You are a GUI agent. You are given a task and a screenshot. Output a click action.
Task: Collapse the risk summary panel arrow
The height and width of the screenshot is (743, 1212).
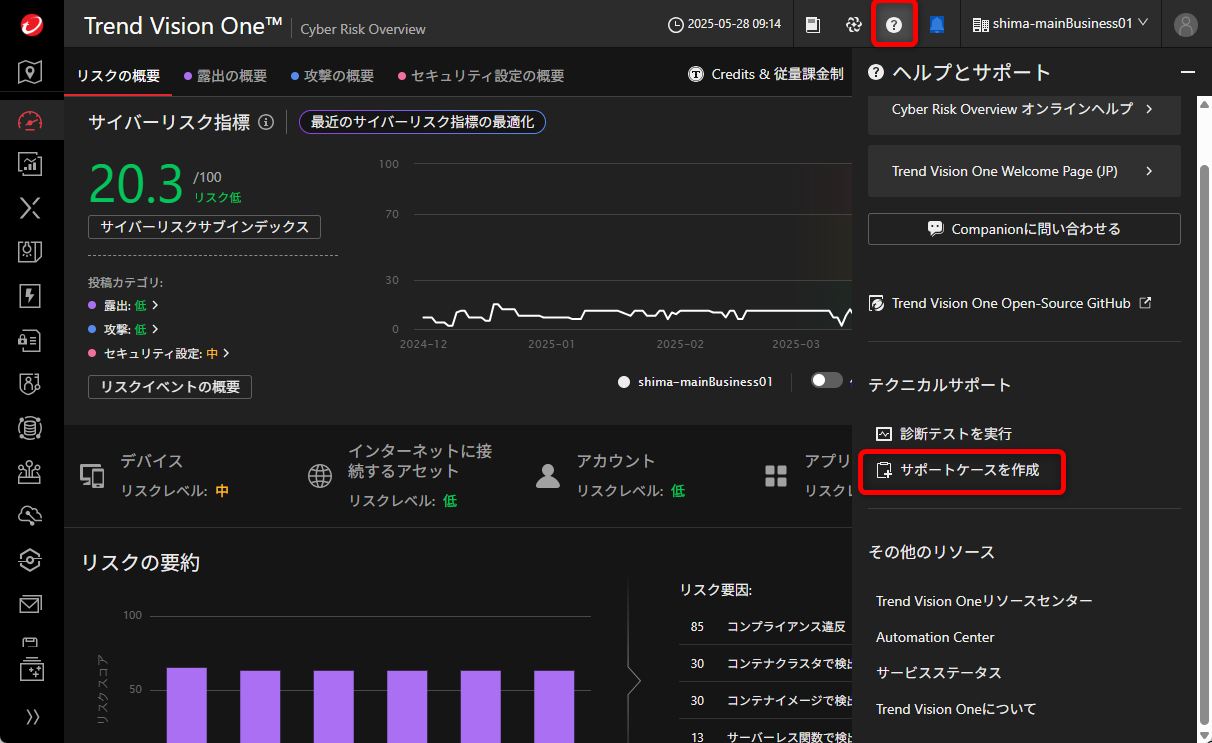[633, 681]
